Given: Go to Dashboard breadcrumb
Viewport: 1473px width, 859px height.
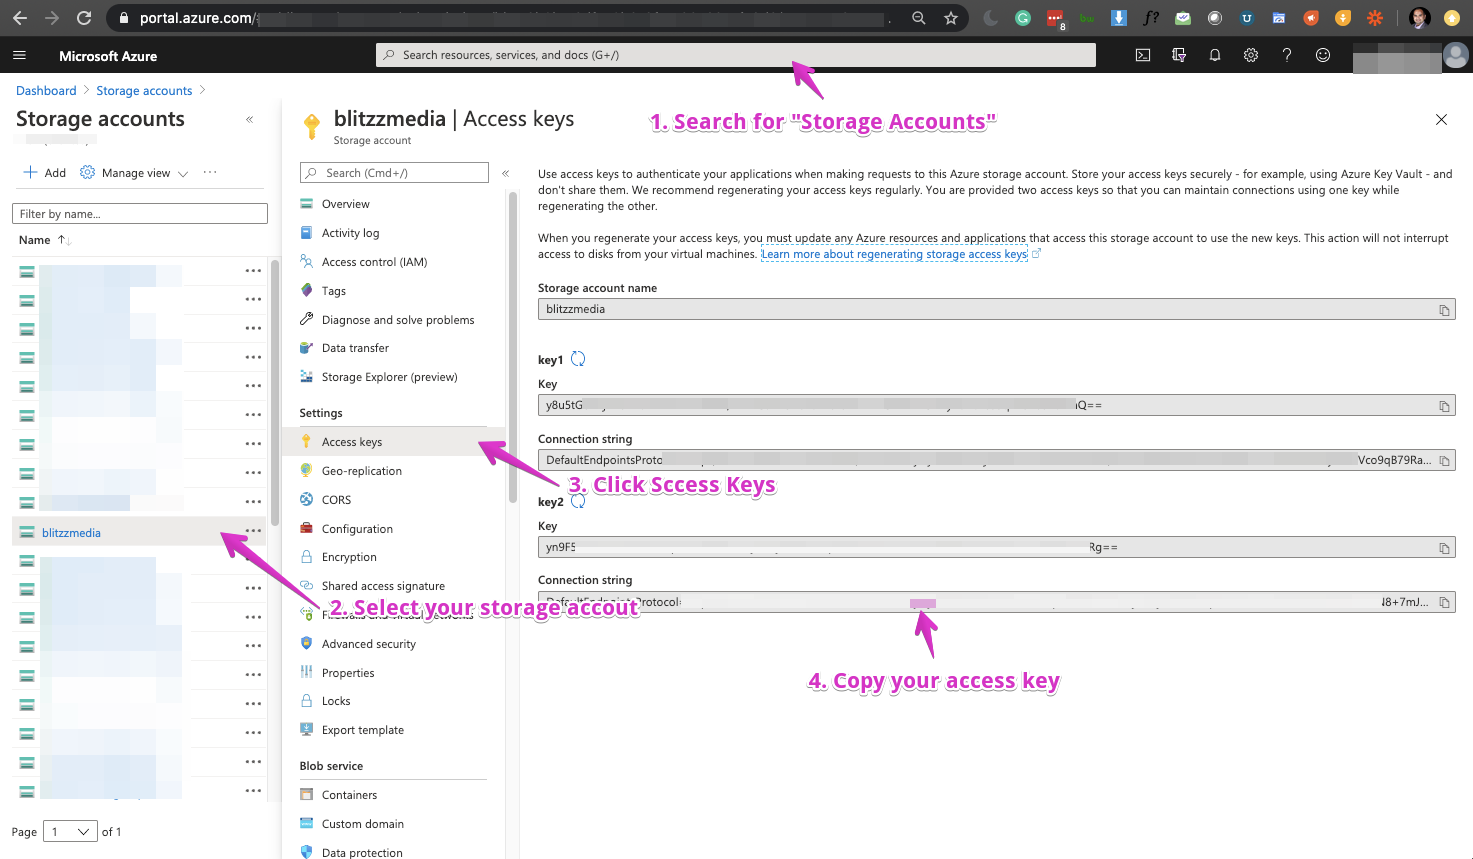Looking at the screenshot, I should point(46,91).
